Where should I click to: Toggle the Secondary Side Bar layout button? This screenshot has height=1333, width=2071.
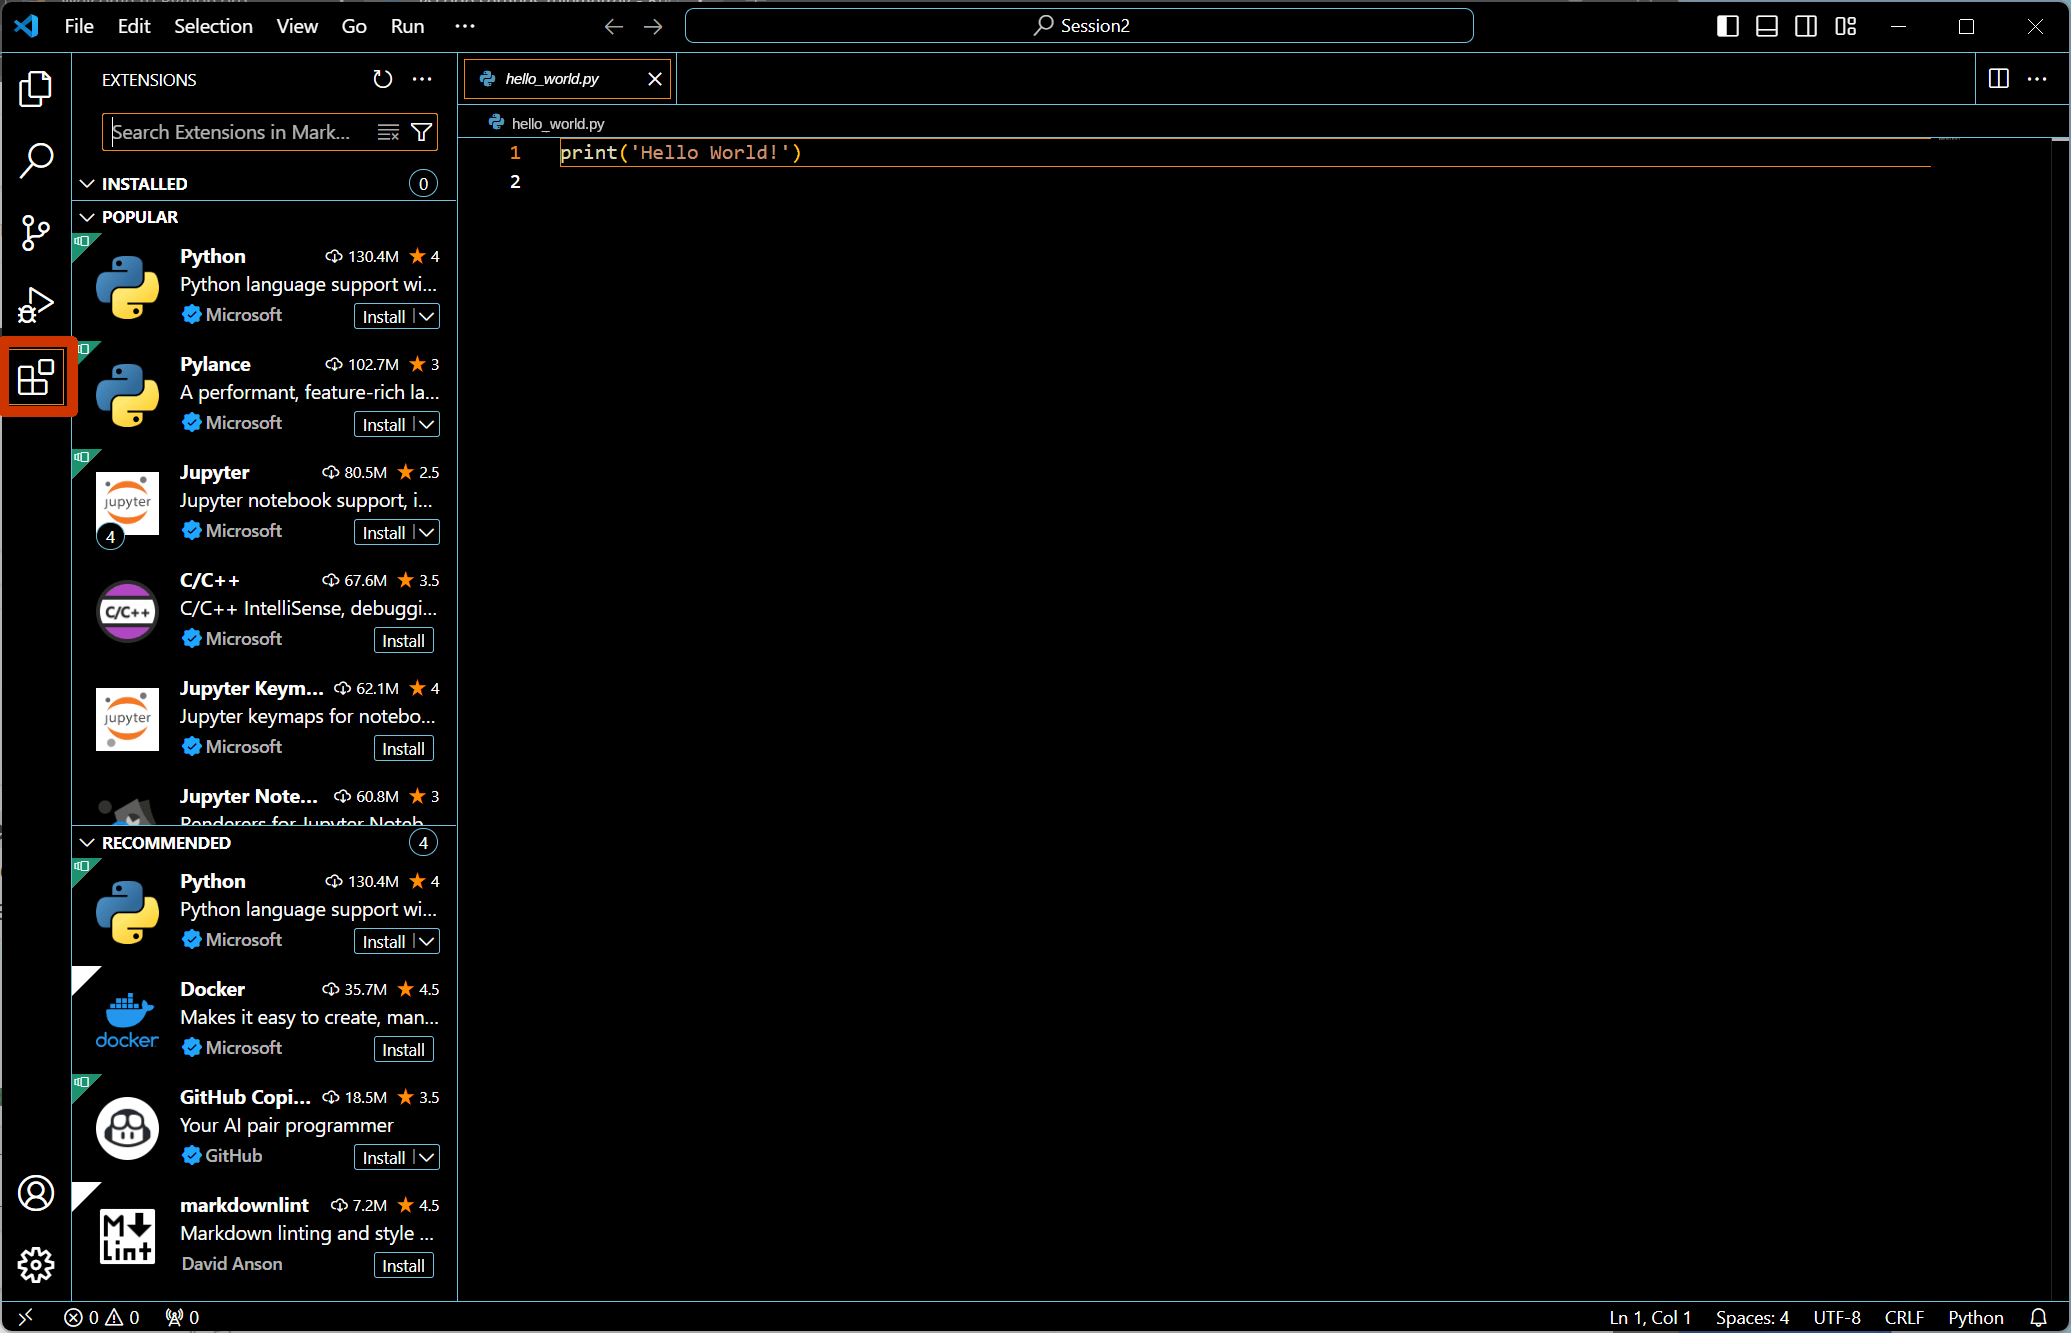(1806, 26)
